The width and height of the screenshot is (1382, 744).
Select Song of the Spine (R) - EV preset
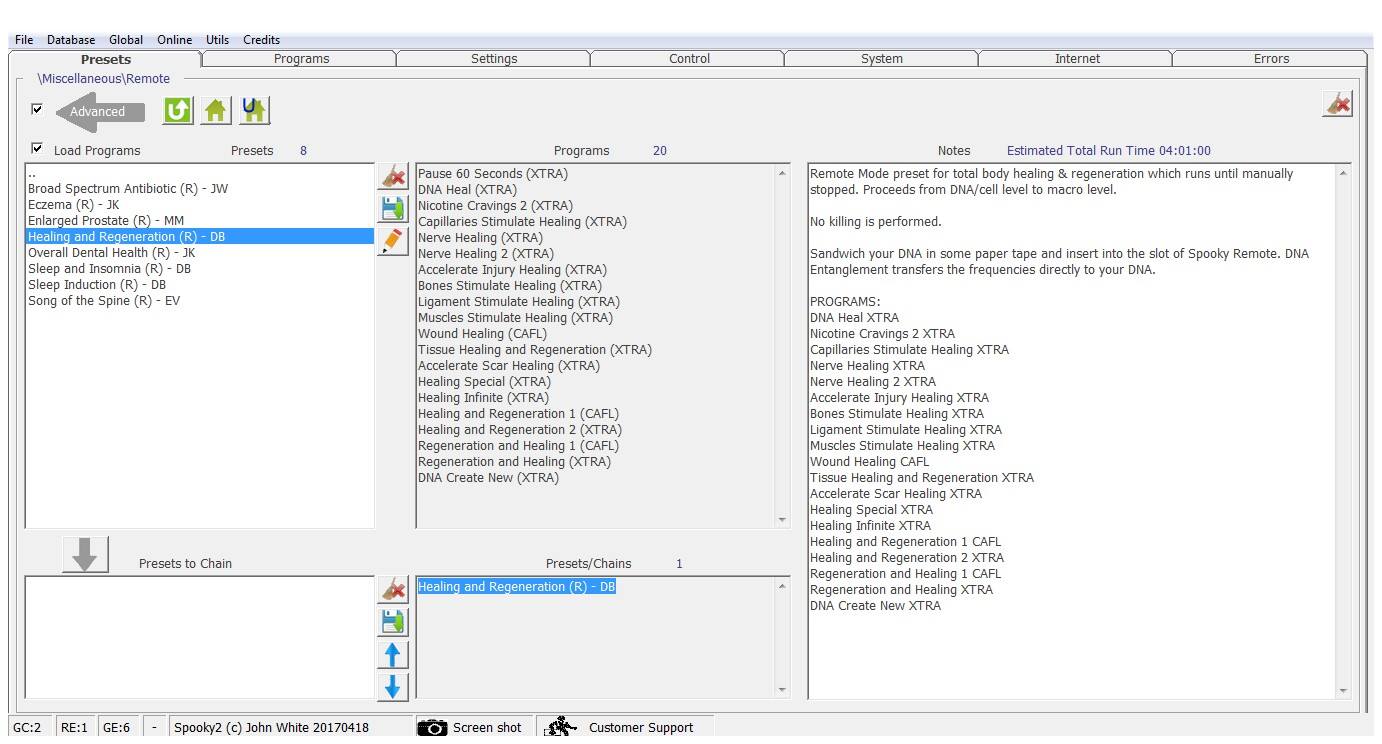(x=199, y=301)
